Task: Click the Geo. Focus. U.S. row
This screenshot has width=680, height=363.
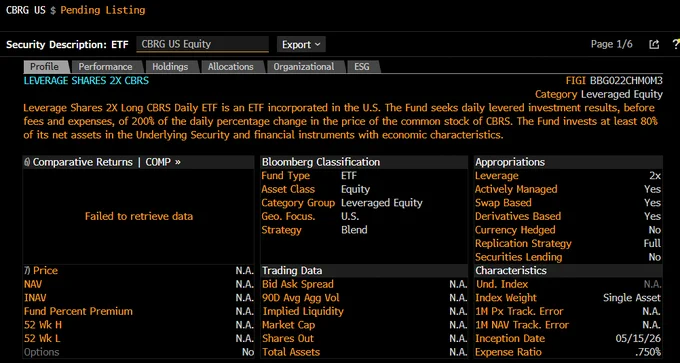Action: click(x=364, y=216)
